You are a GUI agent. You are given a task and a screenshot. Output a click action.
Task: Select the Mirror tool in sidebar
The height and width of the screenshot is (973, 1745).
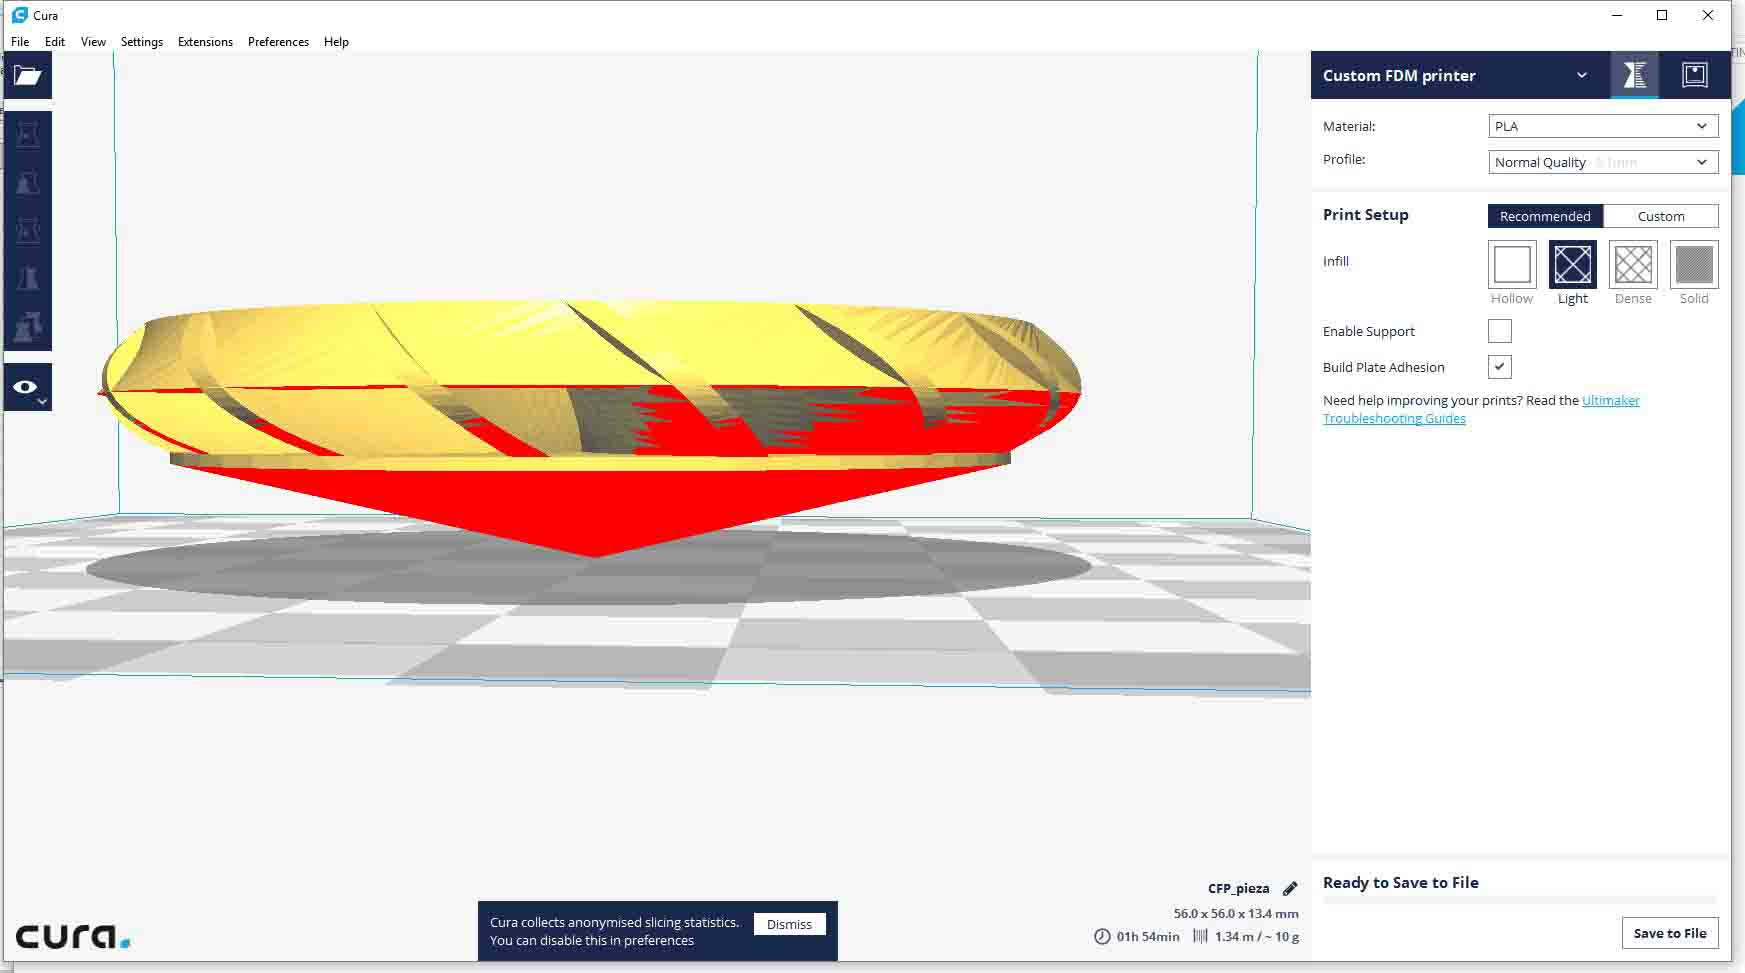27,278
